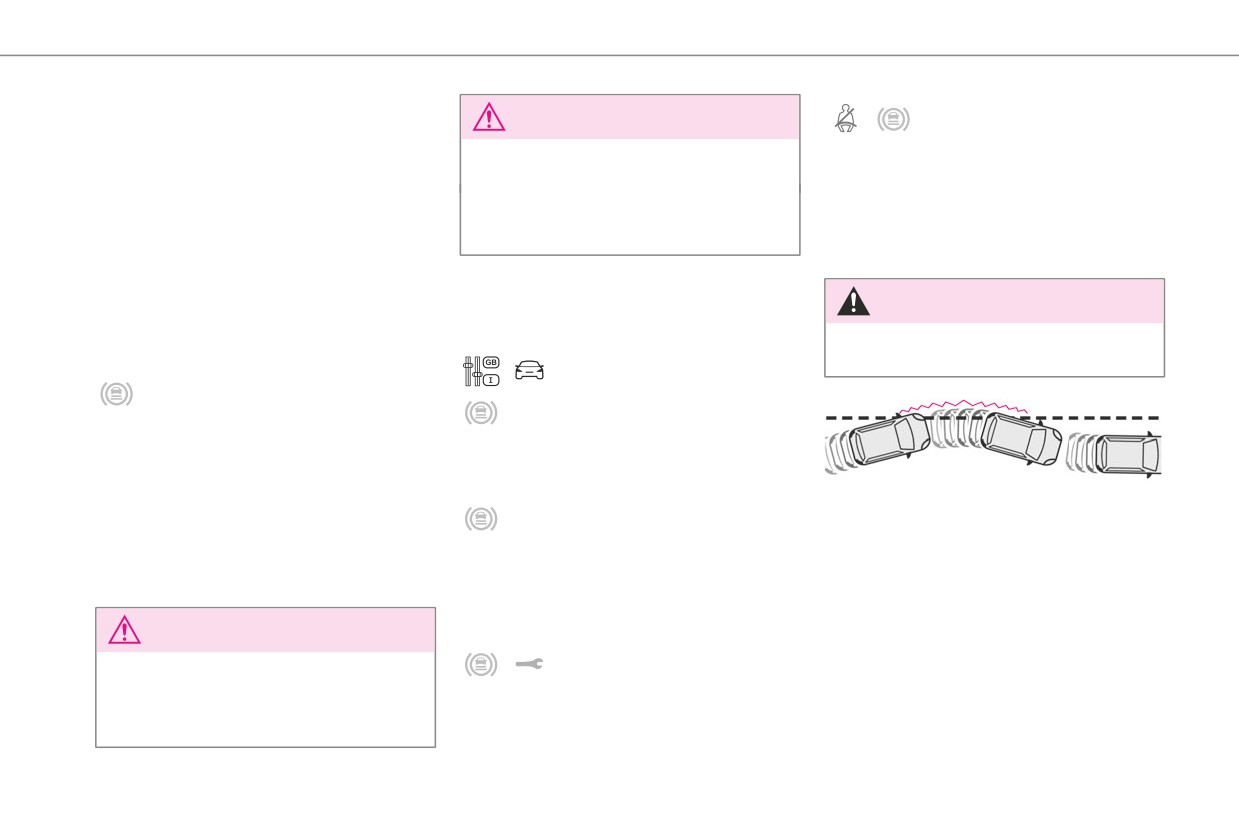Viewport: 1239px width, 825px height.
Task: Click the dashed lane marking line
Action: click(992, 417)
